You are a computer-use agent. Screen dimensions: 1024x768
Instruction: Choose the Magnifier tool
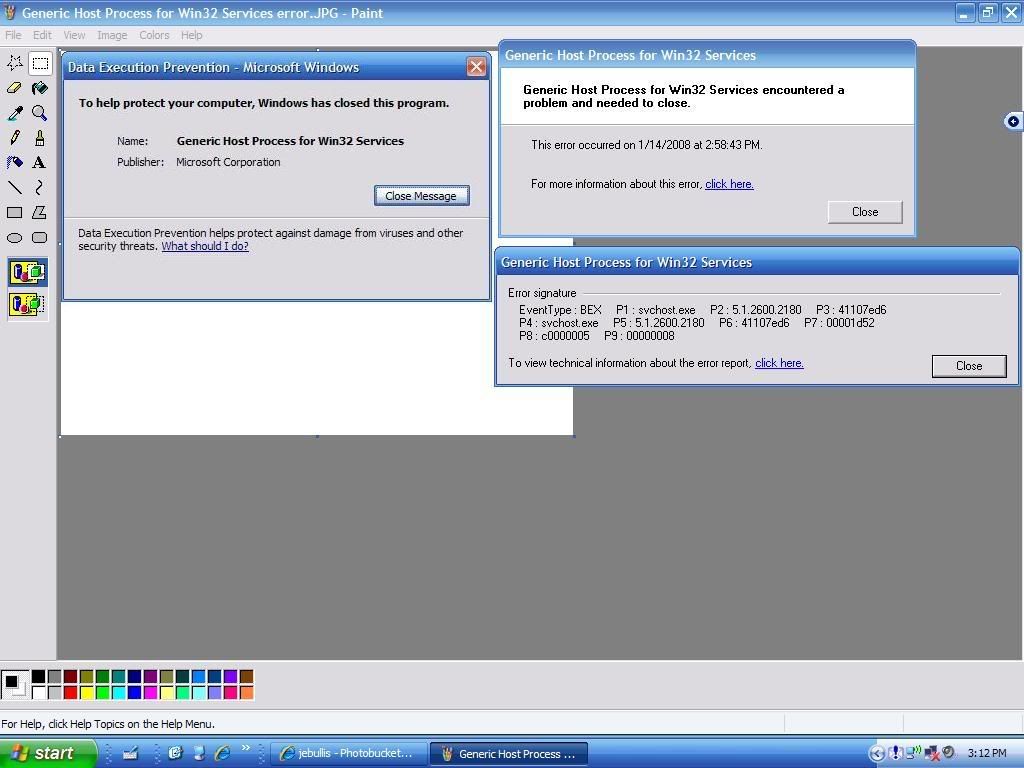tap(40, 113)
